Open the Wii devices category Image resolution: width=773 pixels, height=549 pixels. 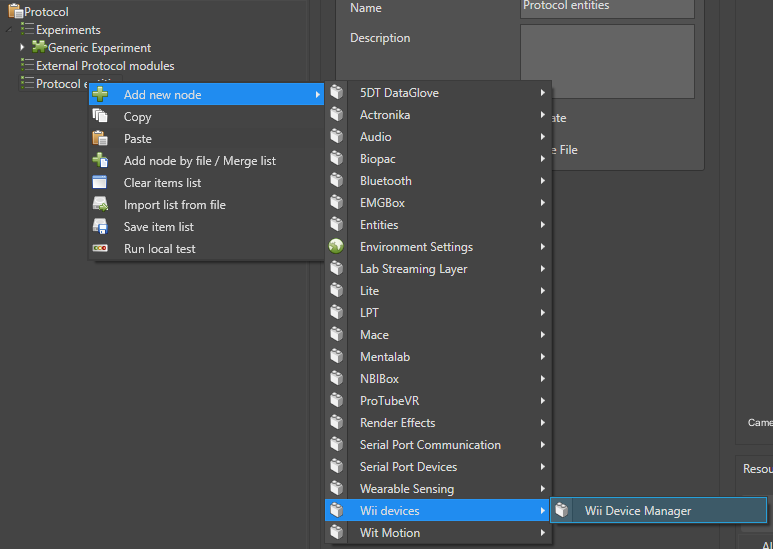438,510
